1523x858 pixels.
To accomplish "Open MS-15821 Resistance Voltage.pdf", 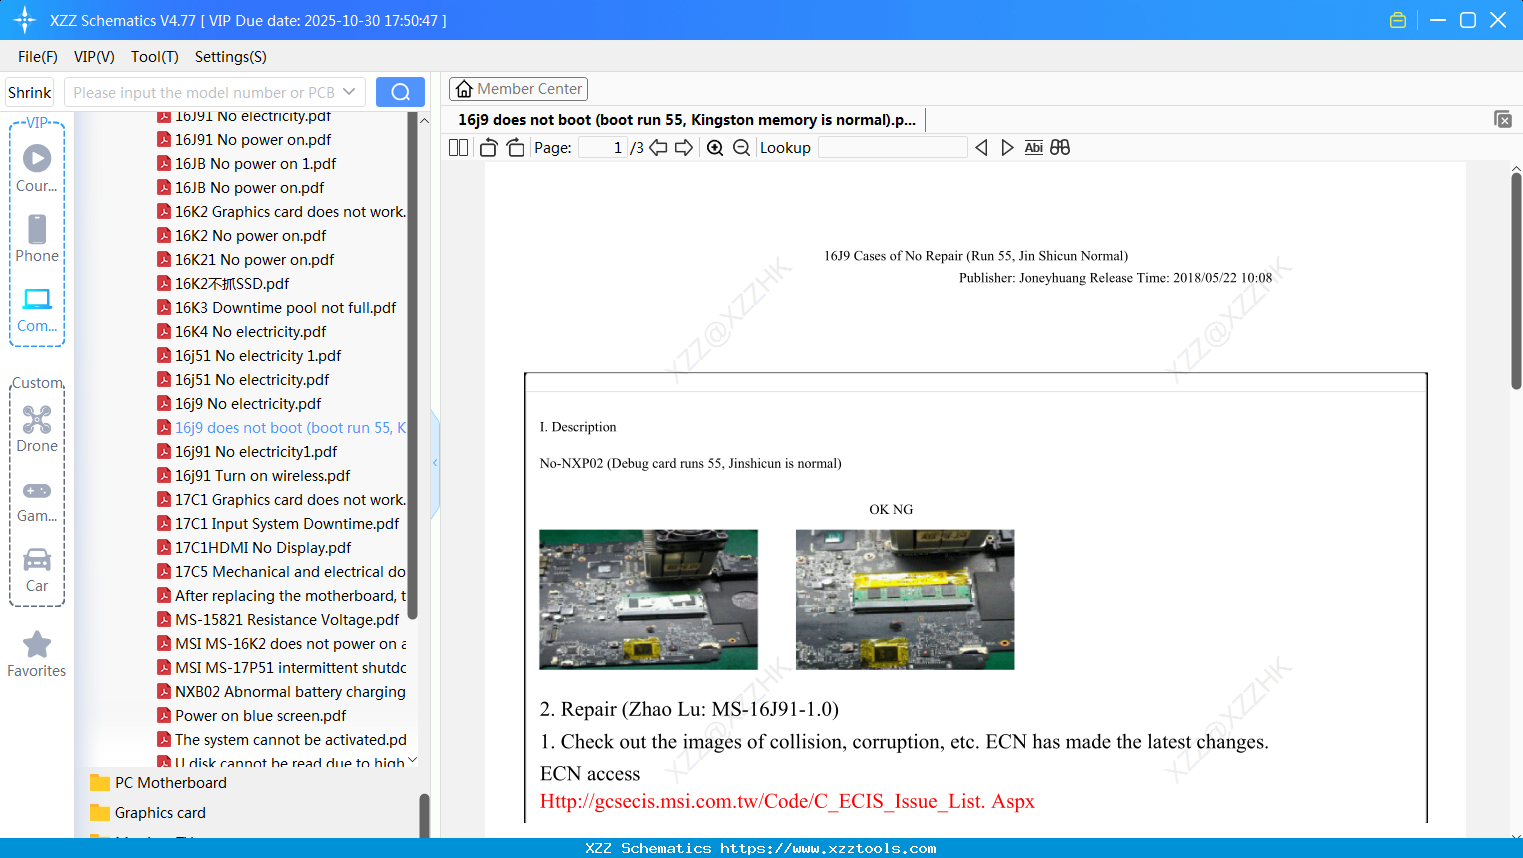I will 278,620.
